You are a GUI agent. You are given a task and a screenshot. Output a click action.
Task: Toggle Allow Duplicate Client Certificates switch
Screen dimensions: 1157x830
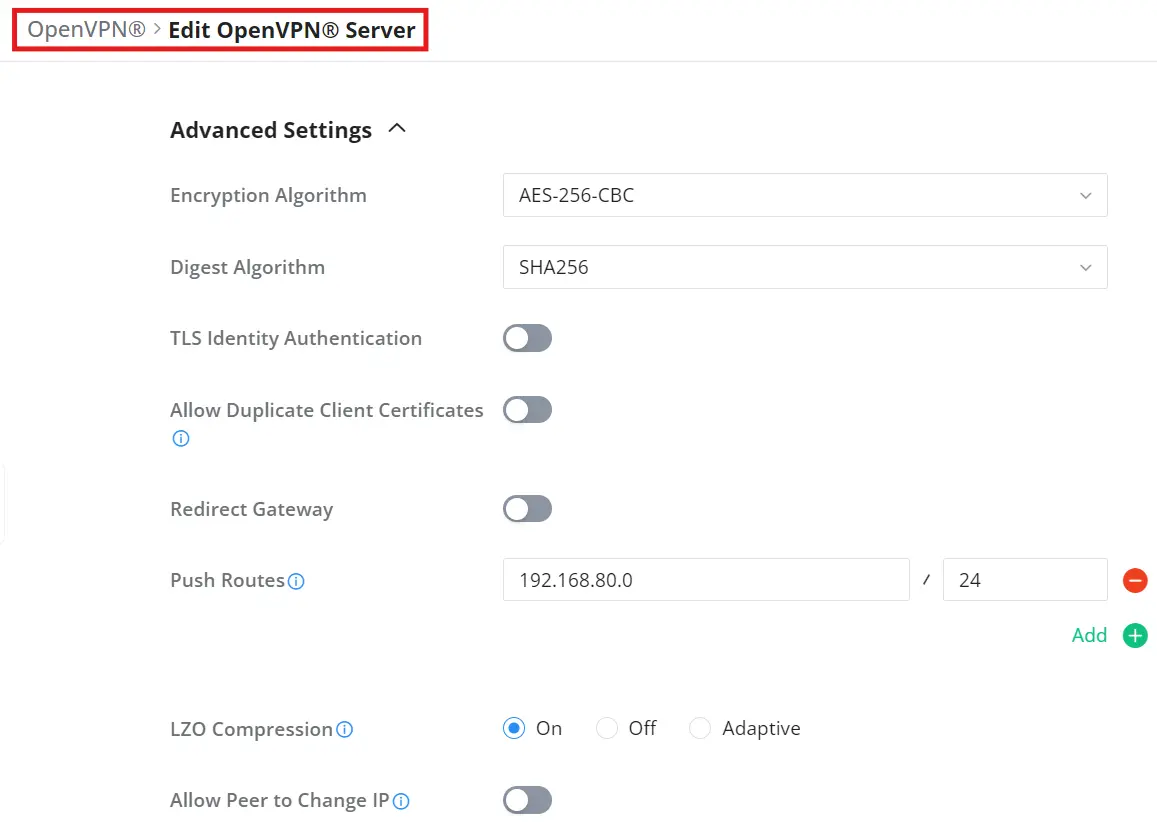528,410
